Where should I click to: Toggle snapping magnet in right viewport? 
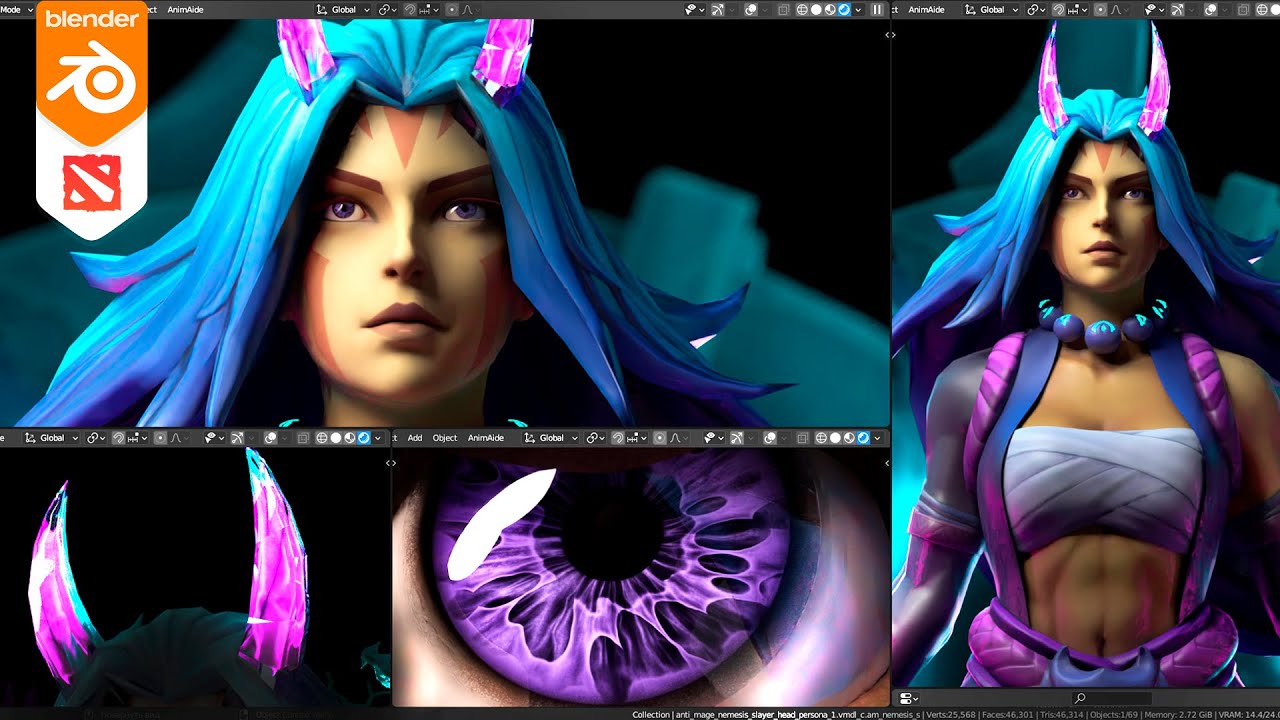click(1058, 9)
